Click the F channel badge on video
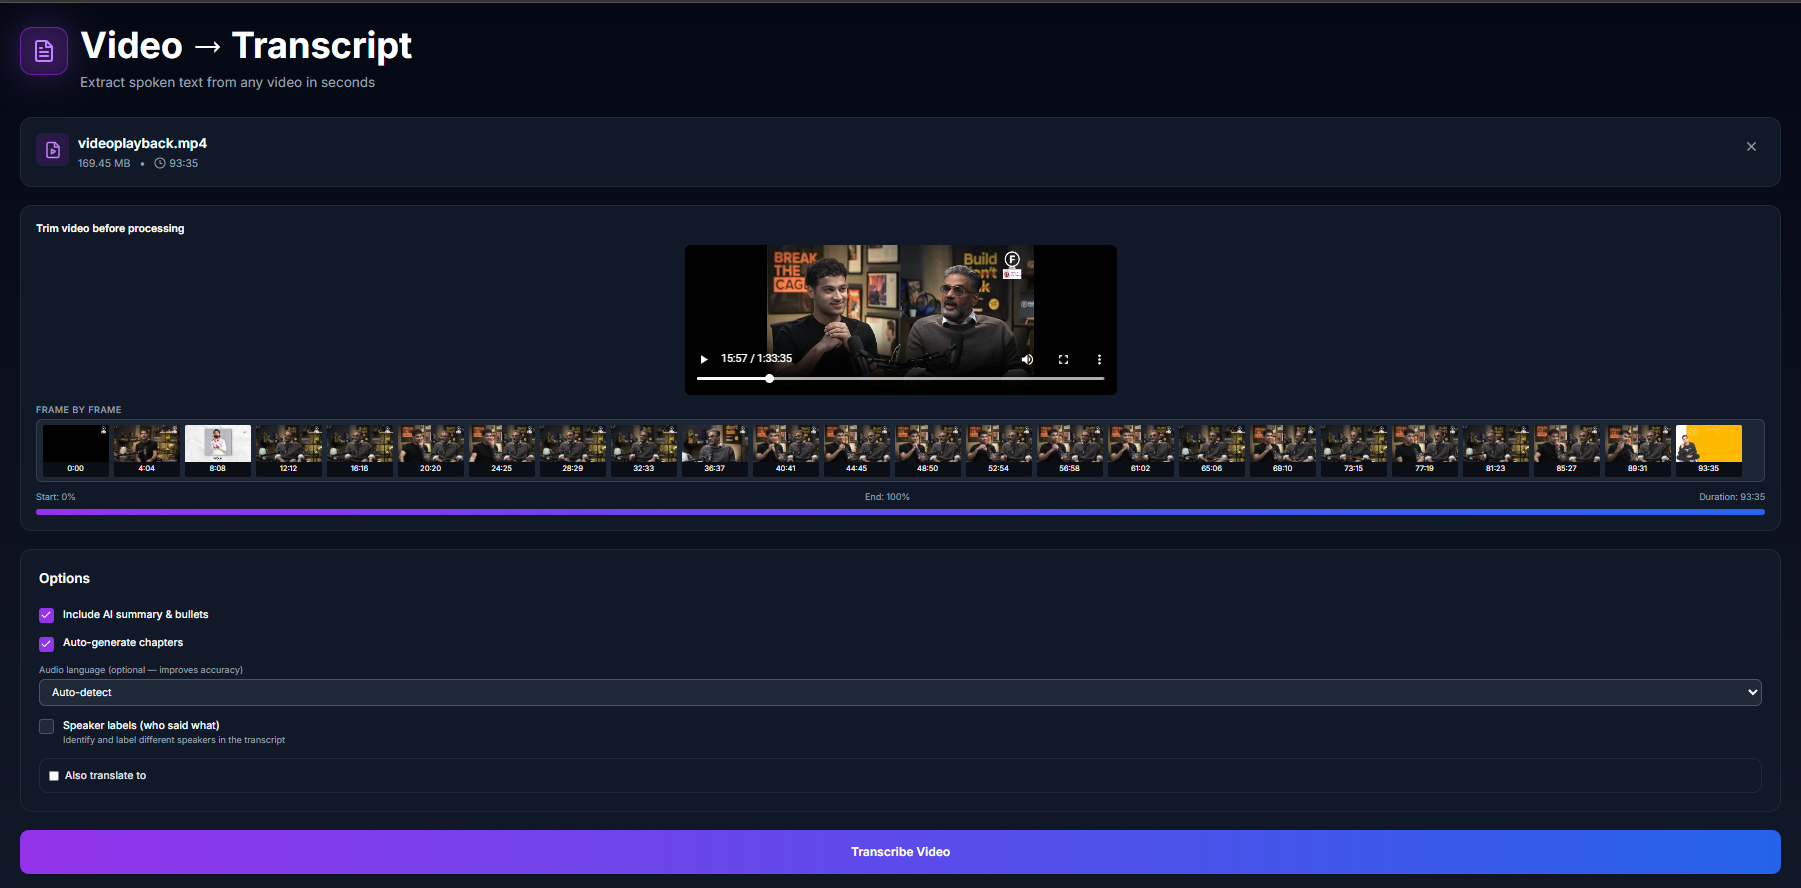1801x888 pixels. (x=1012, y=259)
